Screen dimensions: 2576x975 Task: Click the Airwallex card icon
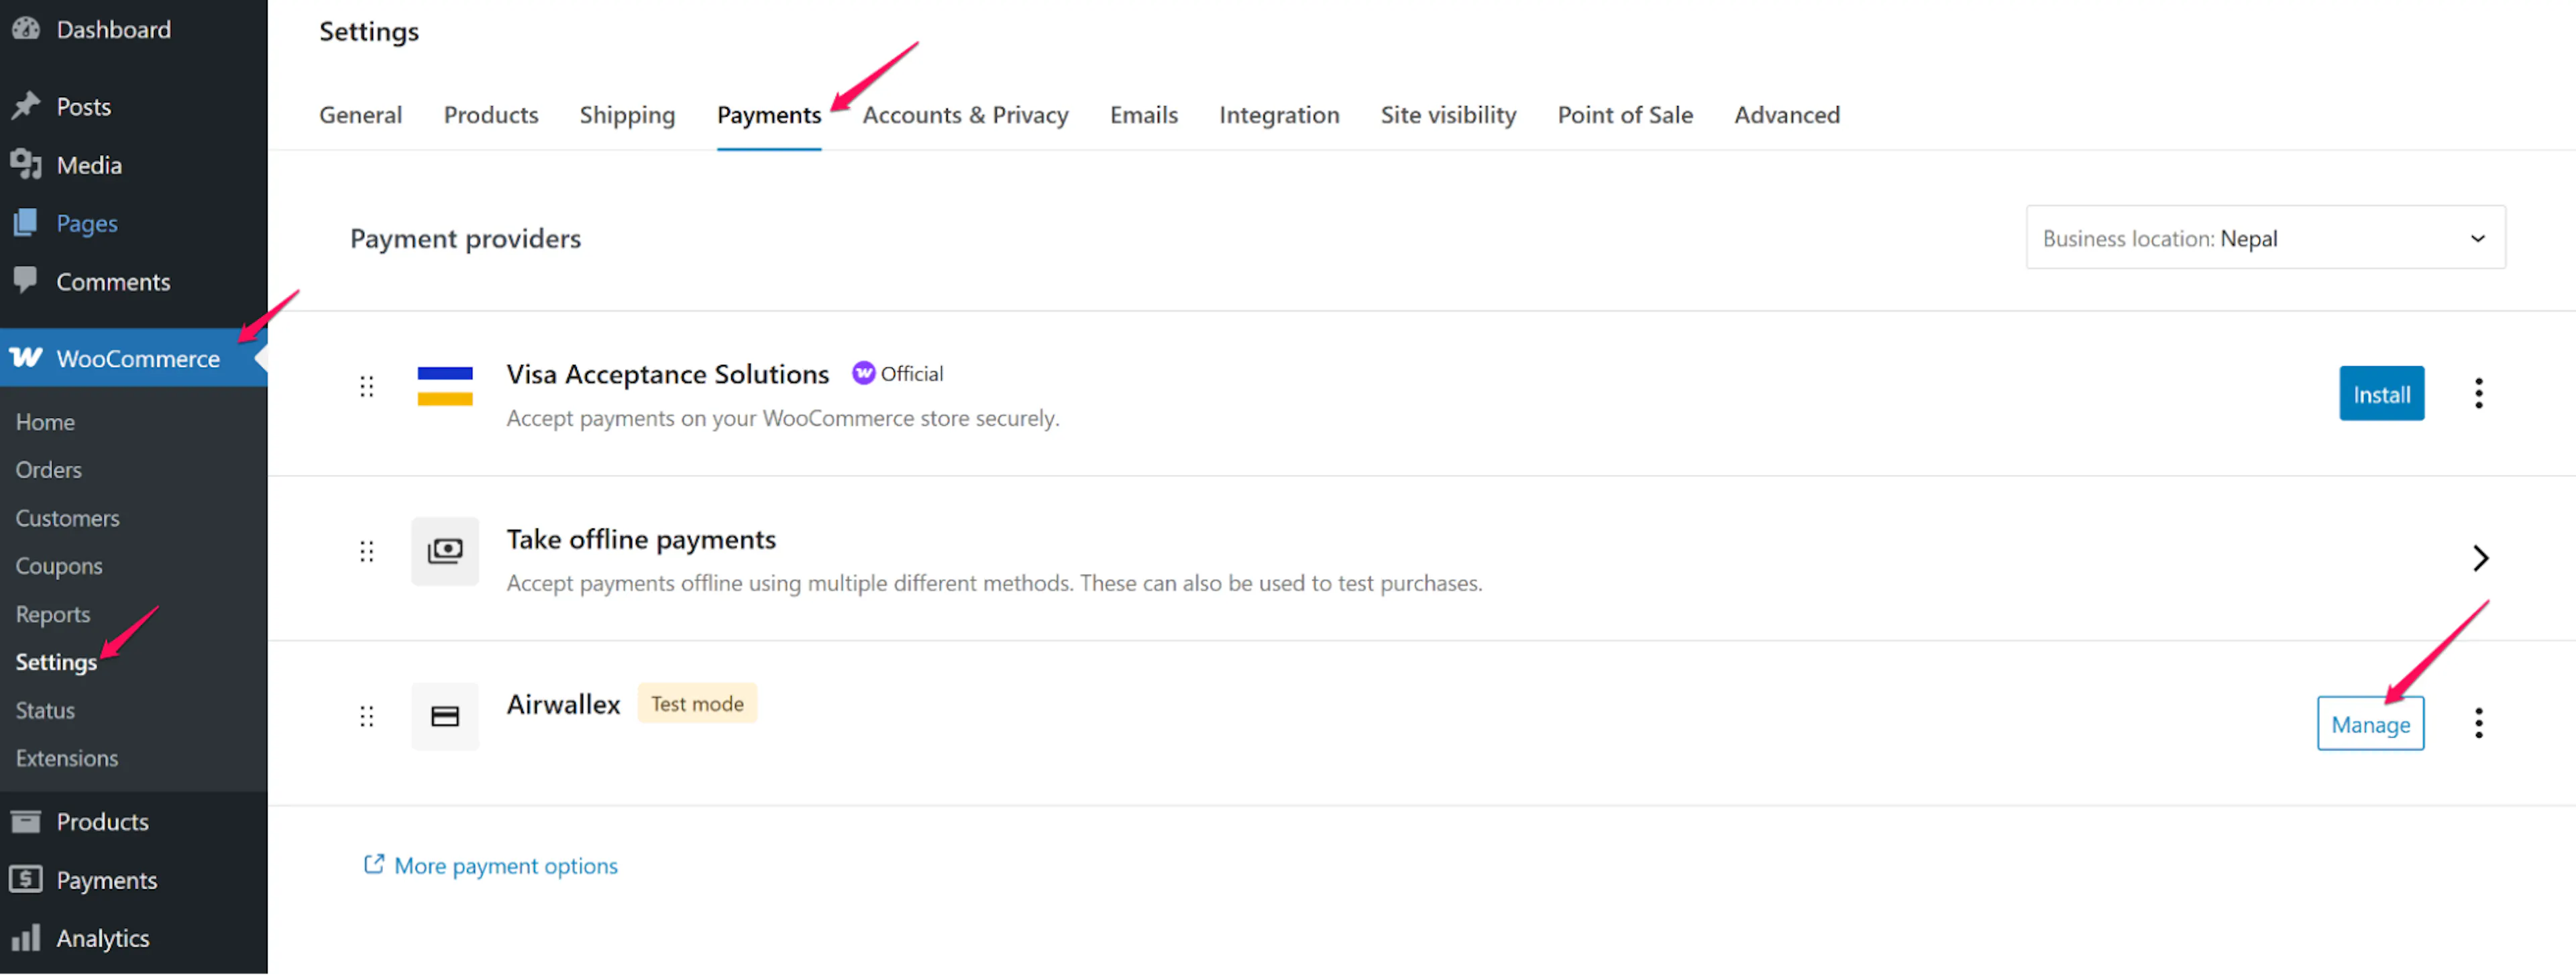click(444, 716)
